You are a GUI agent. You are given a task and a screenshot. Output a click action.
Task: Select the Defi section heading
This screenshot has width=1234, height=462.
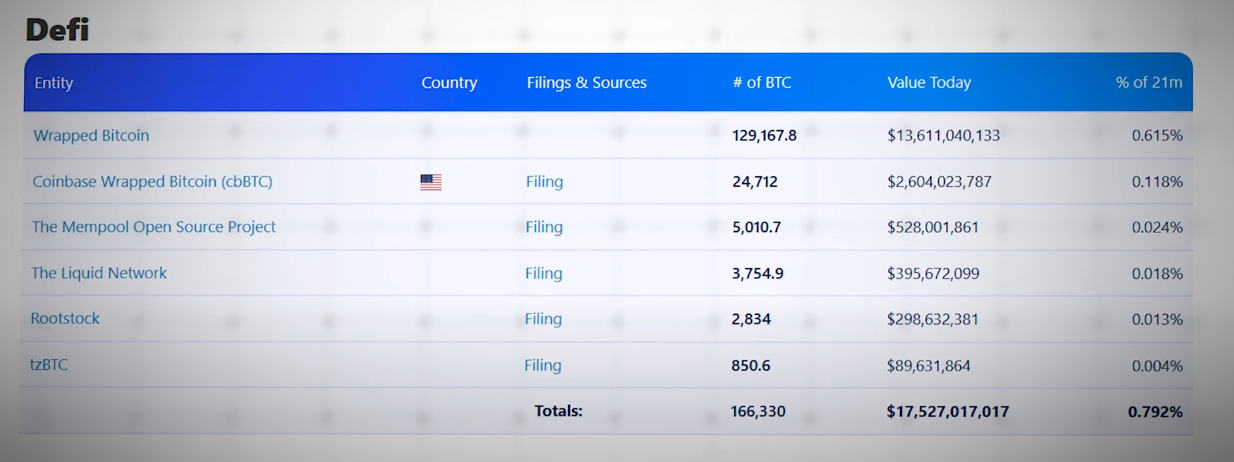[x=57, y=30]
